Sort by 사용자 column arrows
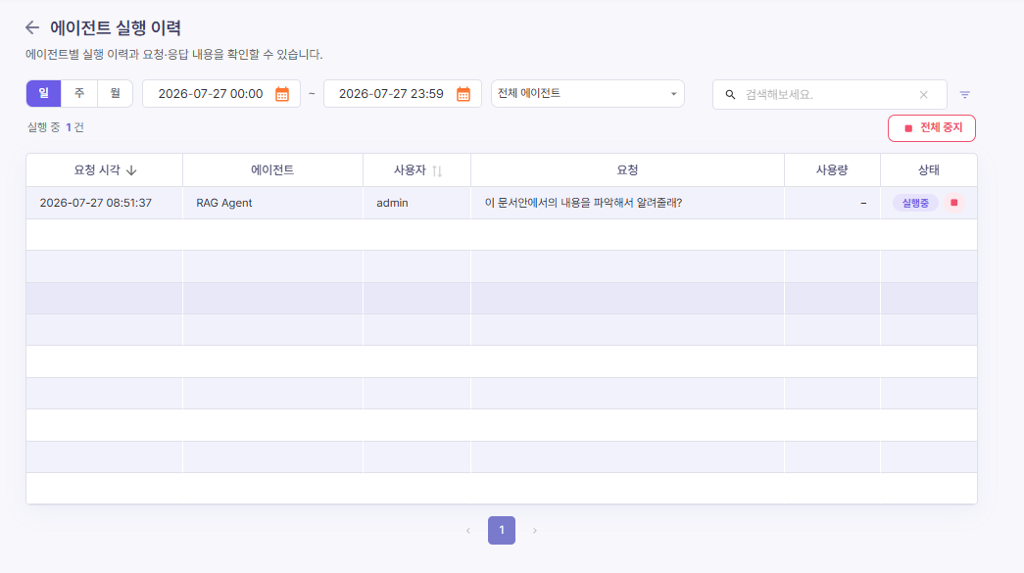This screenshot has height=573, width=1024. click(437, 171)
